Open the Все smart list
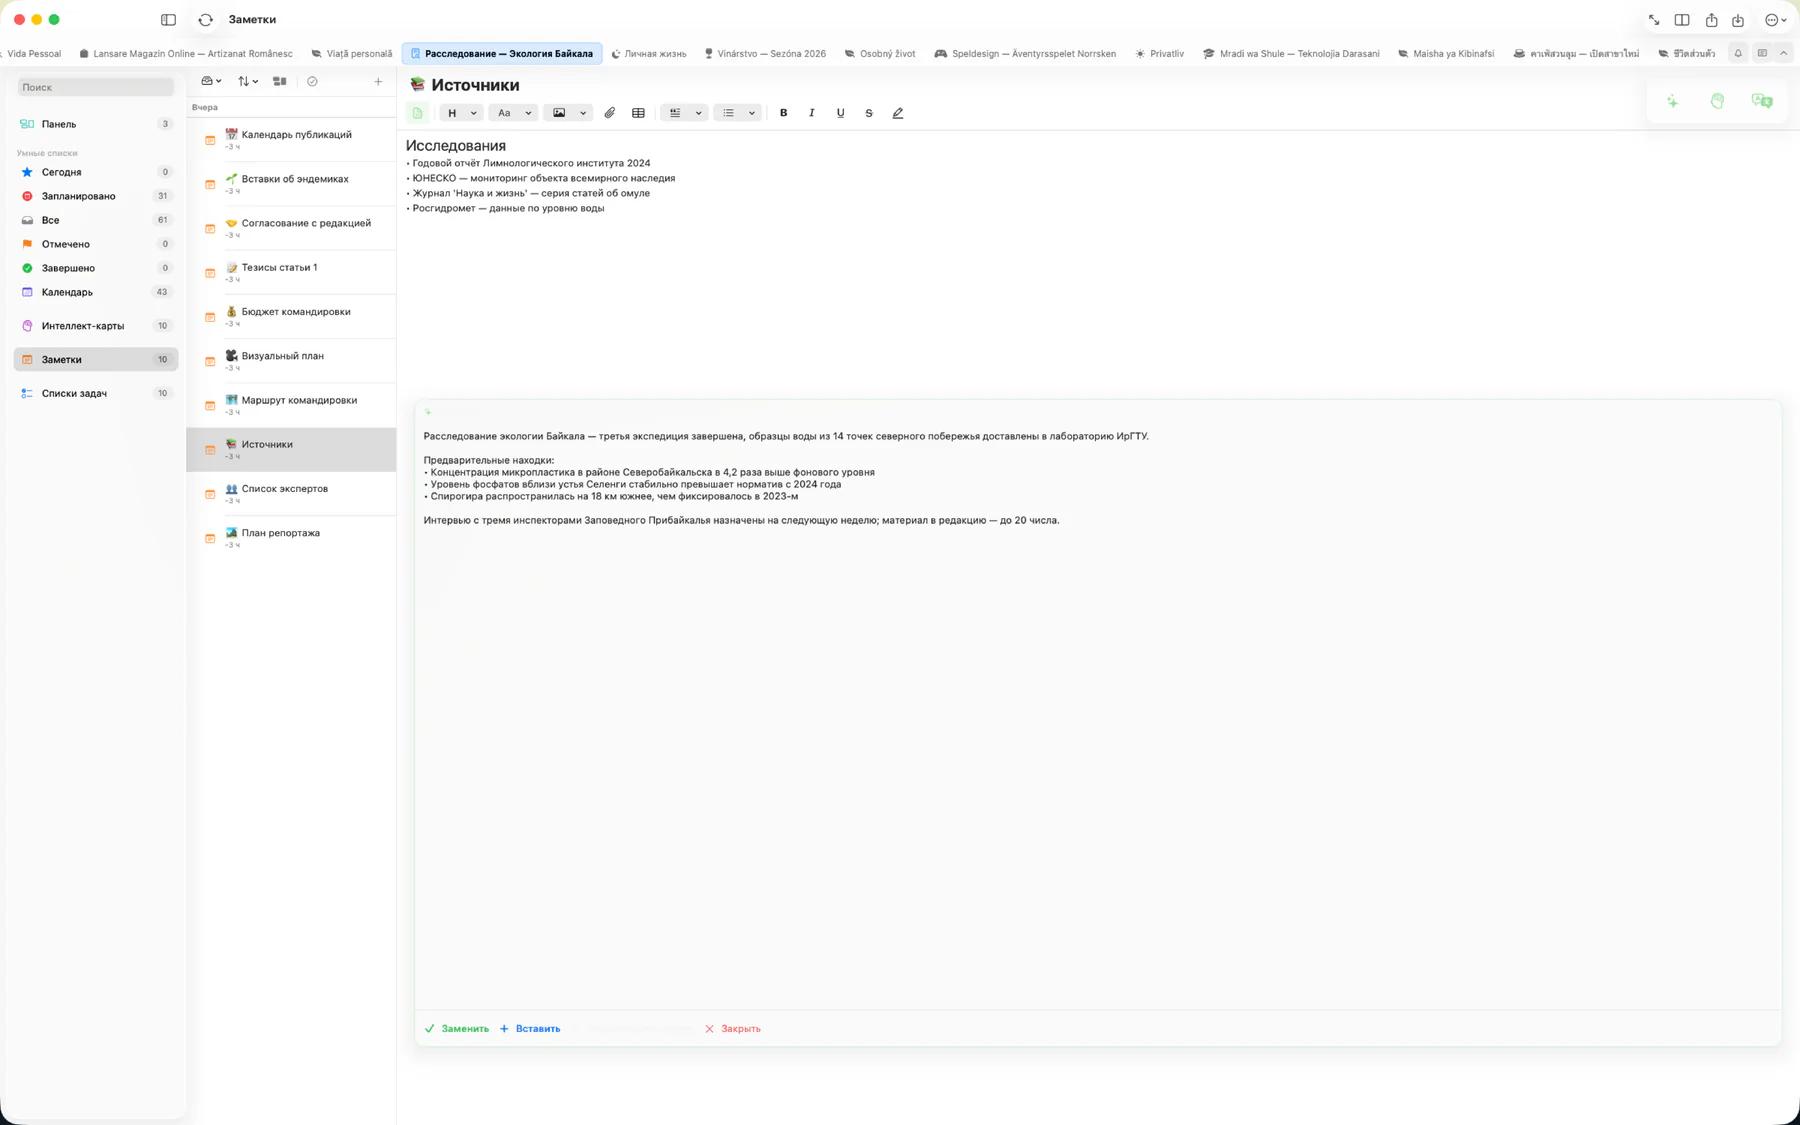1800x1125 pixels. click(96, 220)
